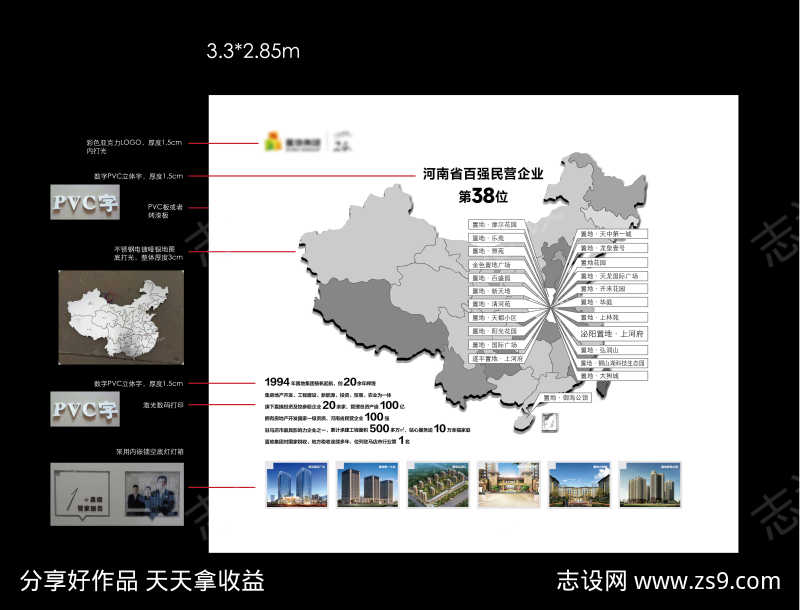Click the 置地·御海公馆 label below the map
The image size is (800, 610).
pyautogui.click(x=566, y=398)
